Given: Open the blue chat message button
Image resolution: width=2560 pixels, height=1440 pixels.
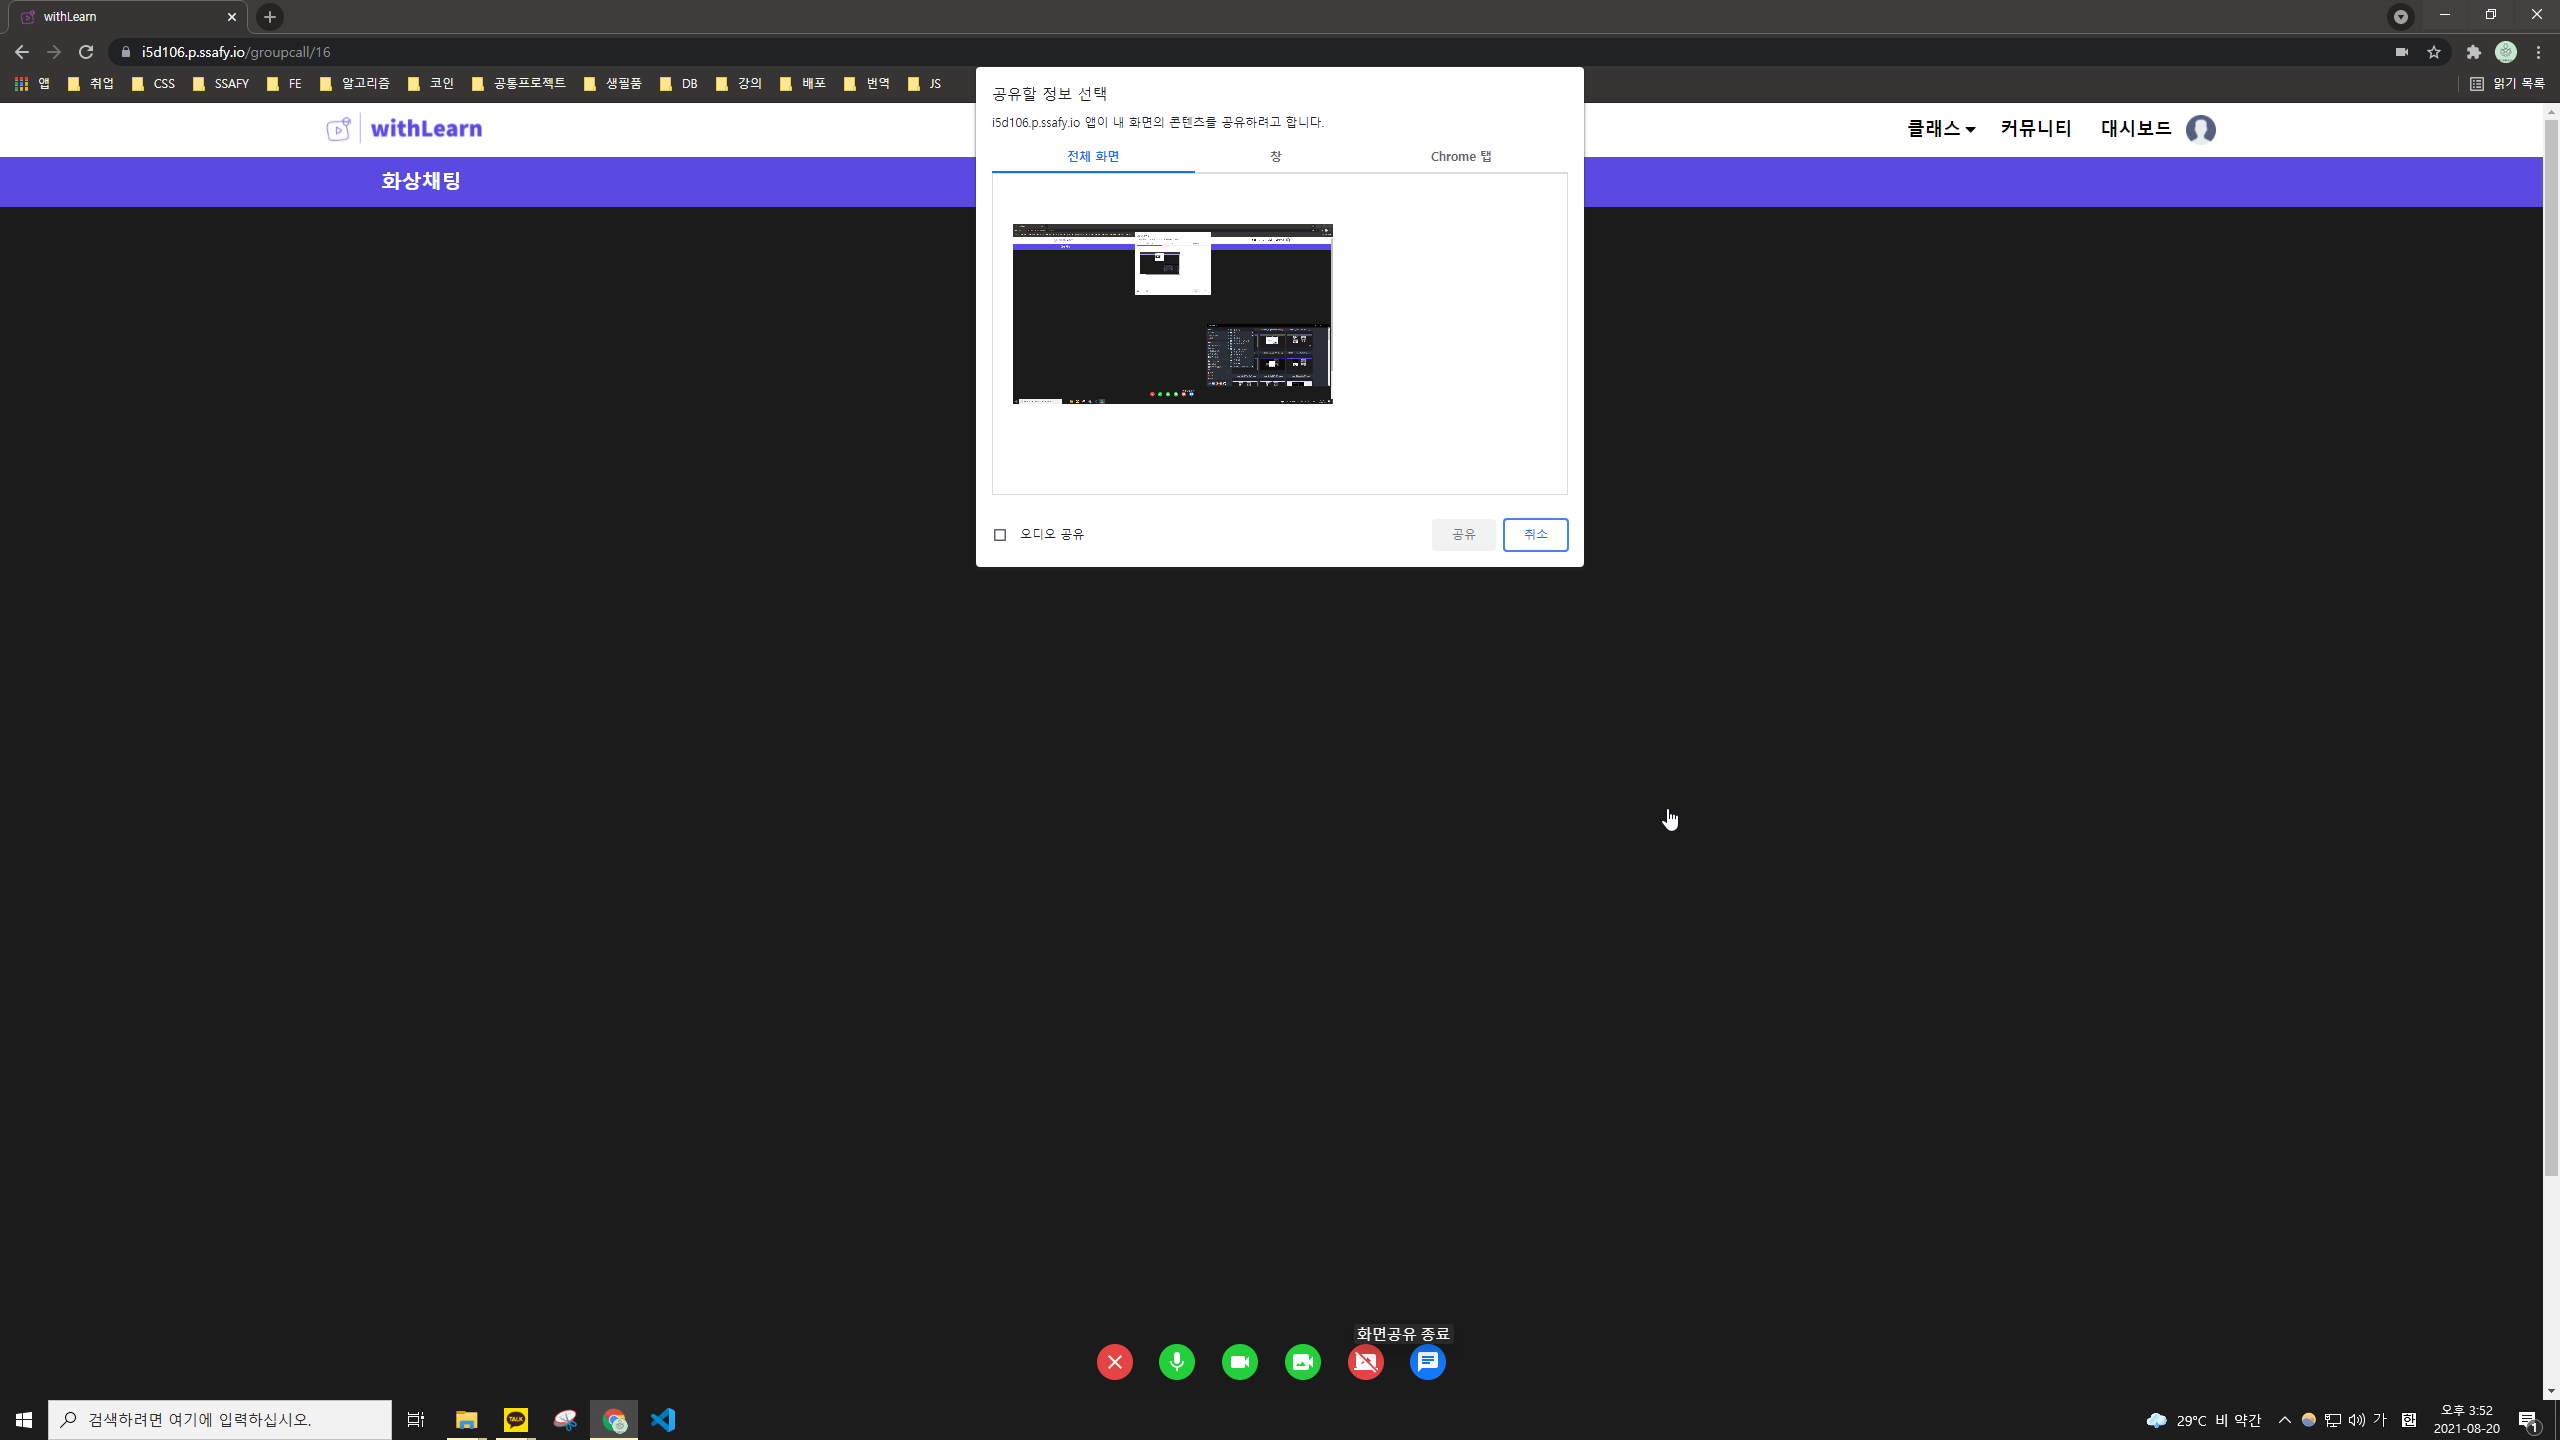Looking at the screenshot, I should (1428, 1362).
